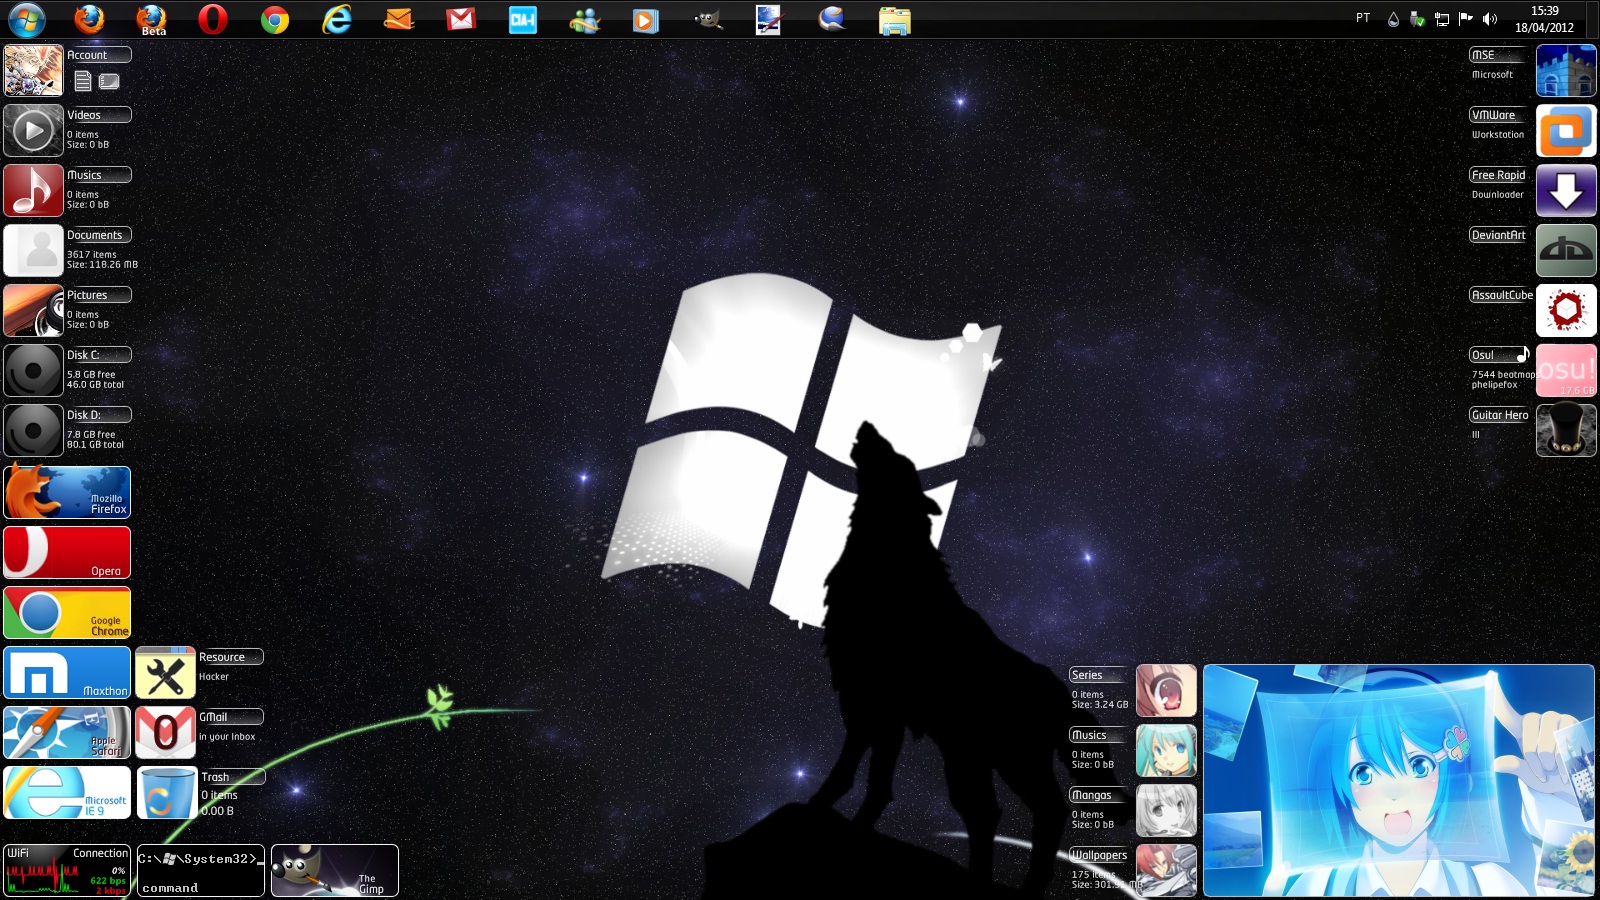Open the Mangas folder thumbnail
The image size is (1600, 900).
coord(1166,810)
